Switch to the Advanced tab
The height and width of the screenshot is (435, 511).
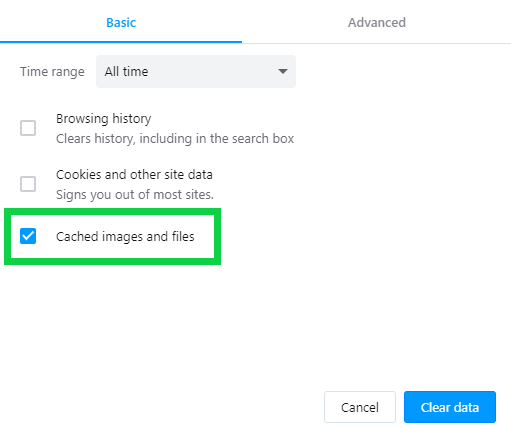coord(377,23)
